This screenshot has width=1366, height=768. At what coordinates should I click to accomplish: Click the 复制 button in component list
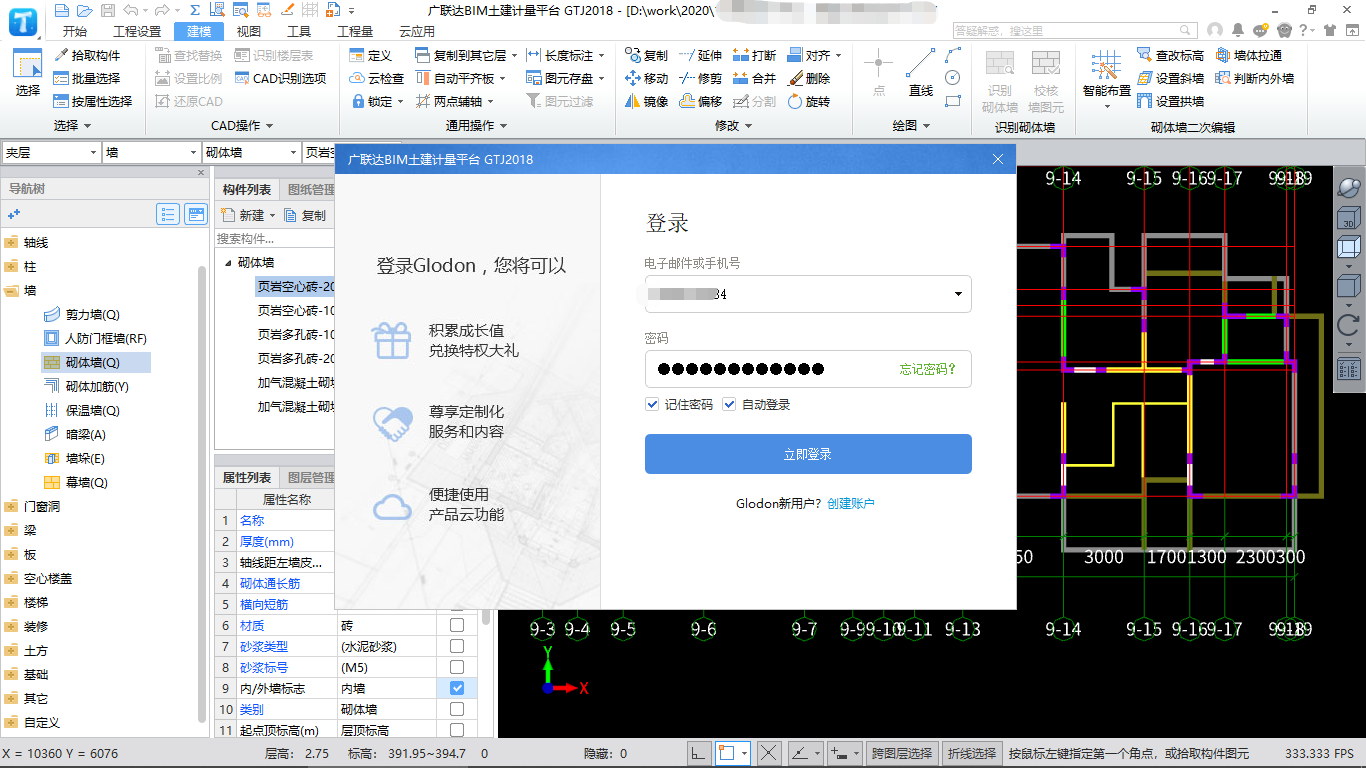306,215
